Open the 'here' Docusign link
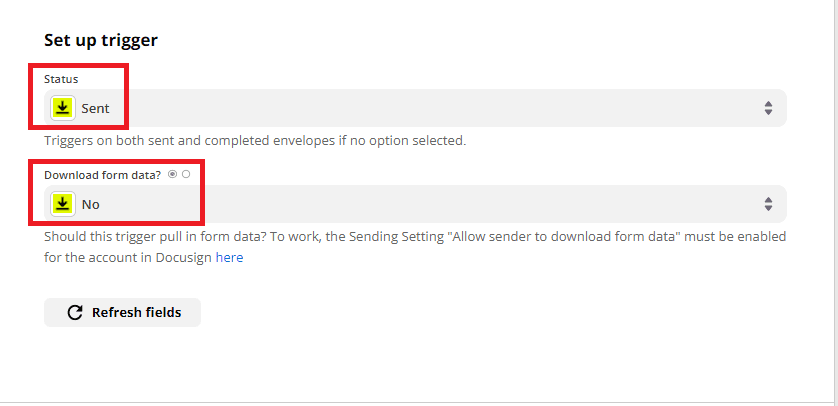 click(229, 257)
